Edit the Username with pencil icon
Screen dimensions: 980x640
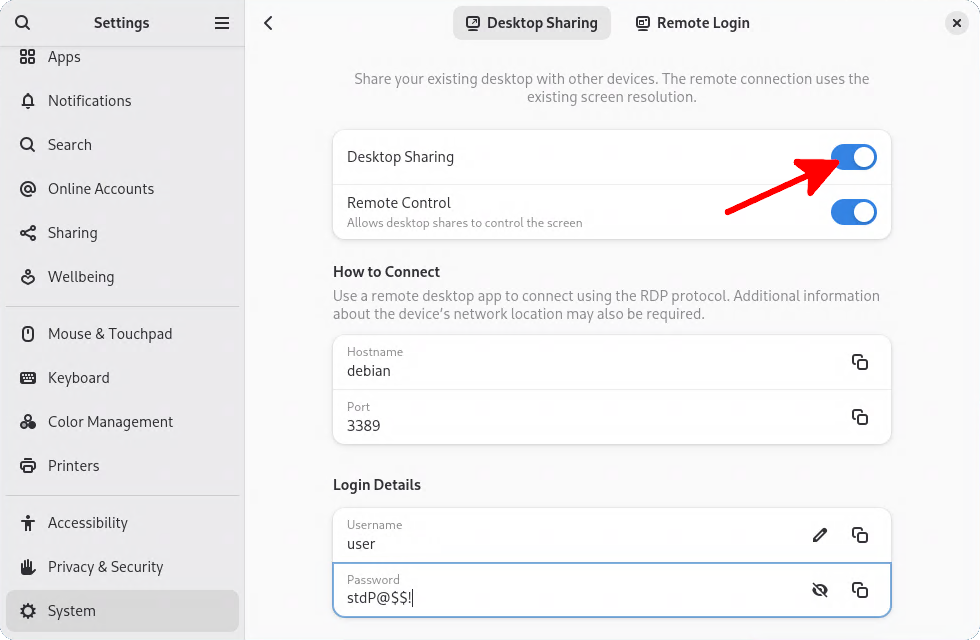[x=820, y=535]
